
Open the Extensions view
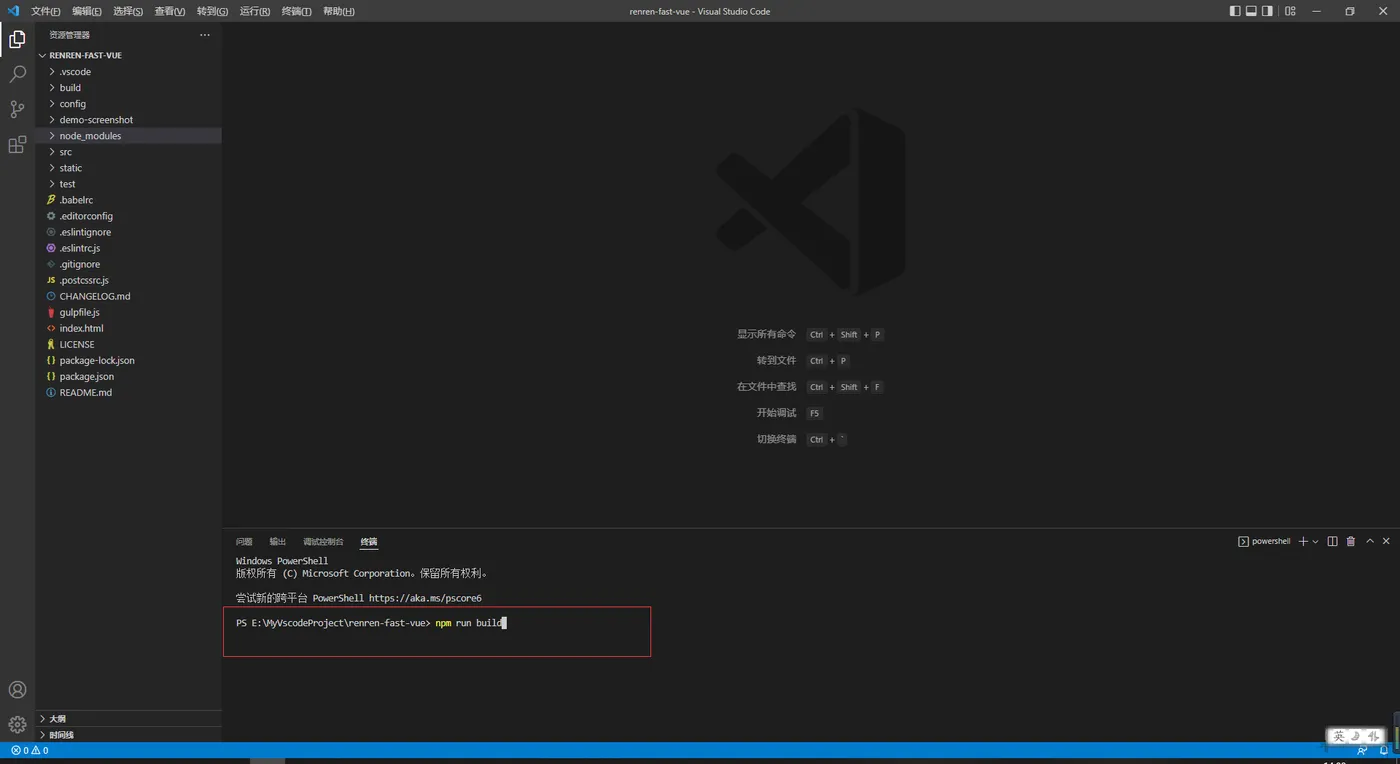click(17, 145)
